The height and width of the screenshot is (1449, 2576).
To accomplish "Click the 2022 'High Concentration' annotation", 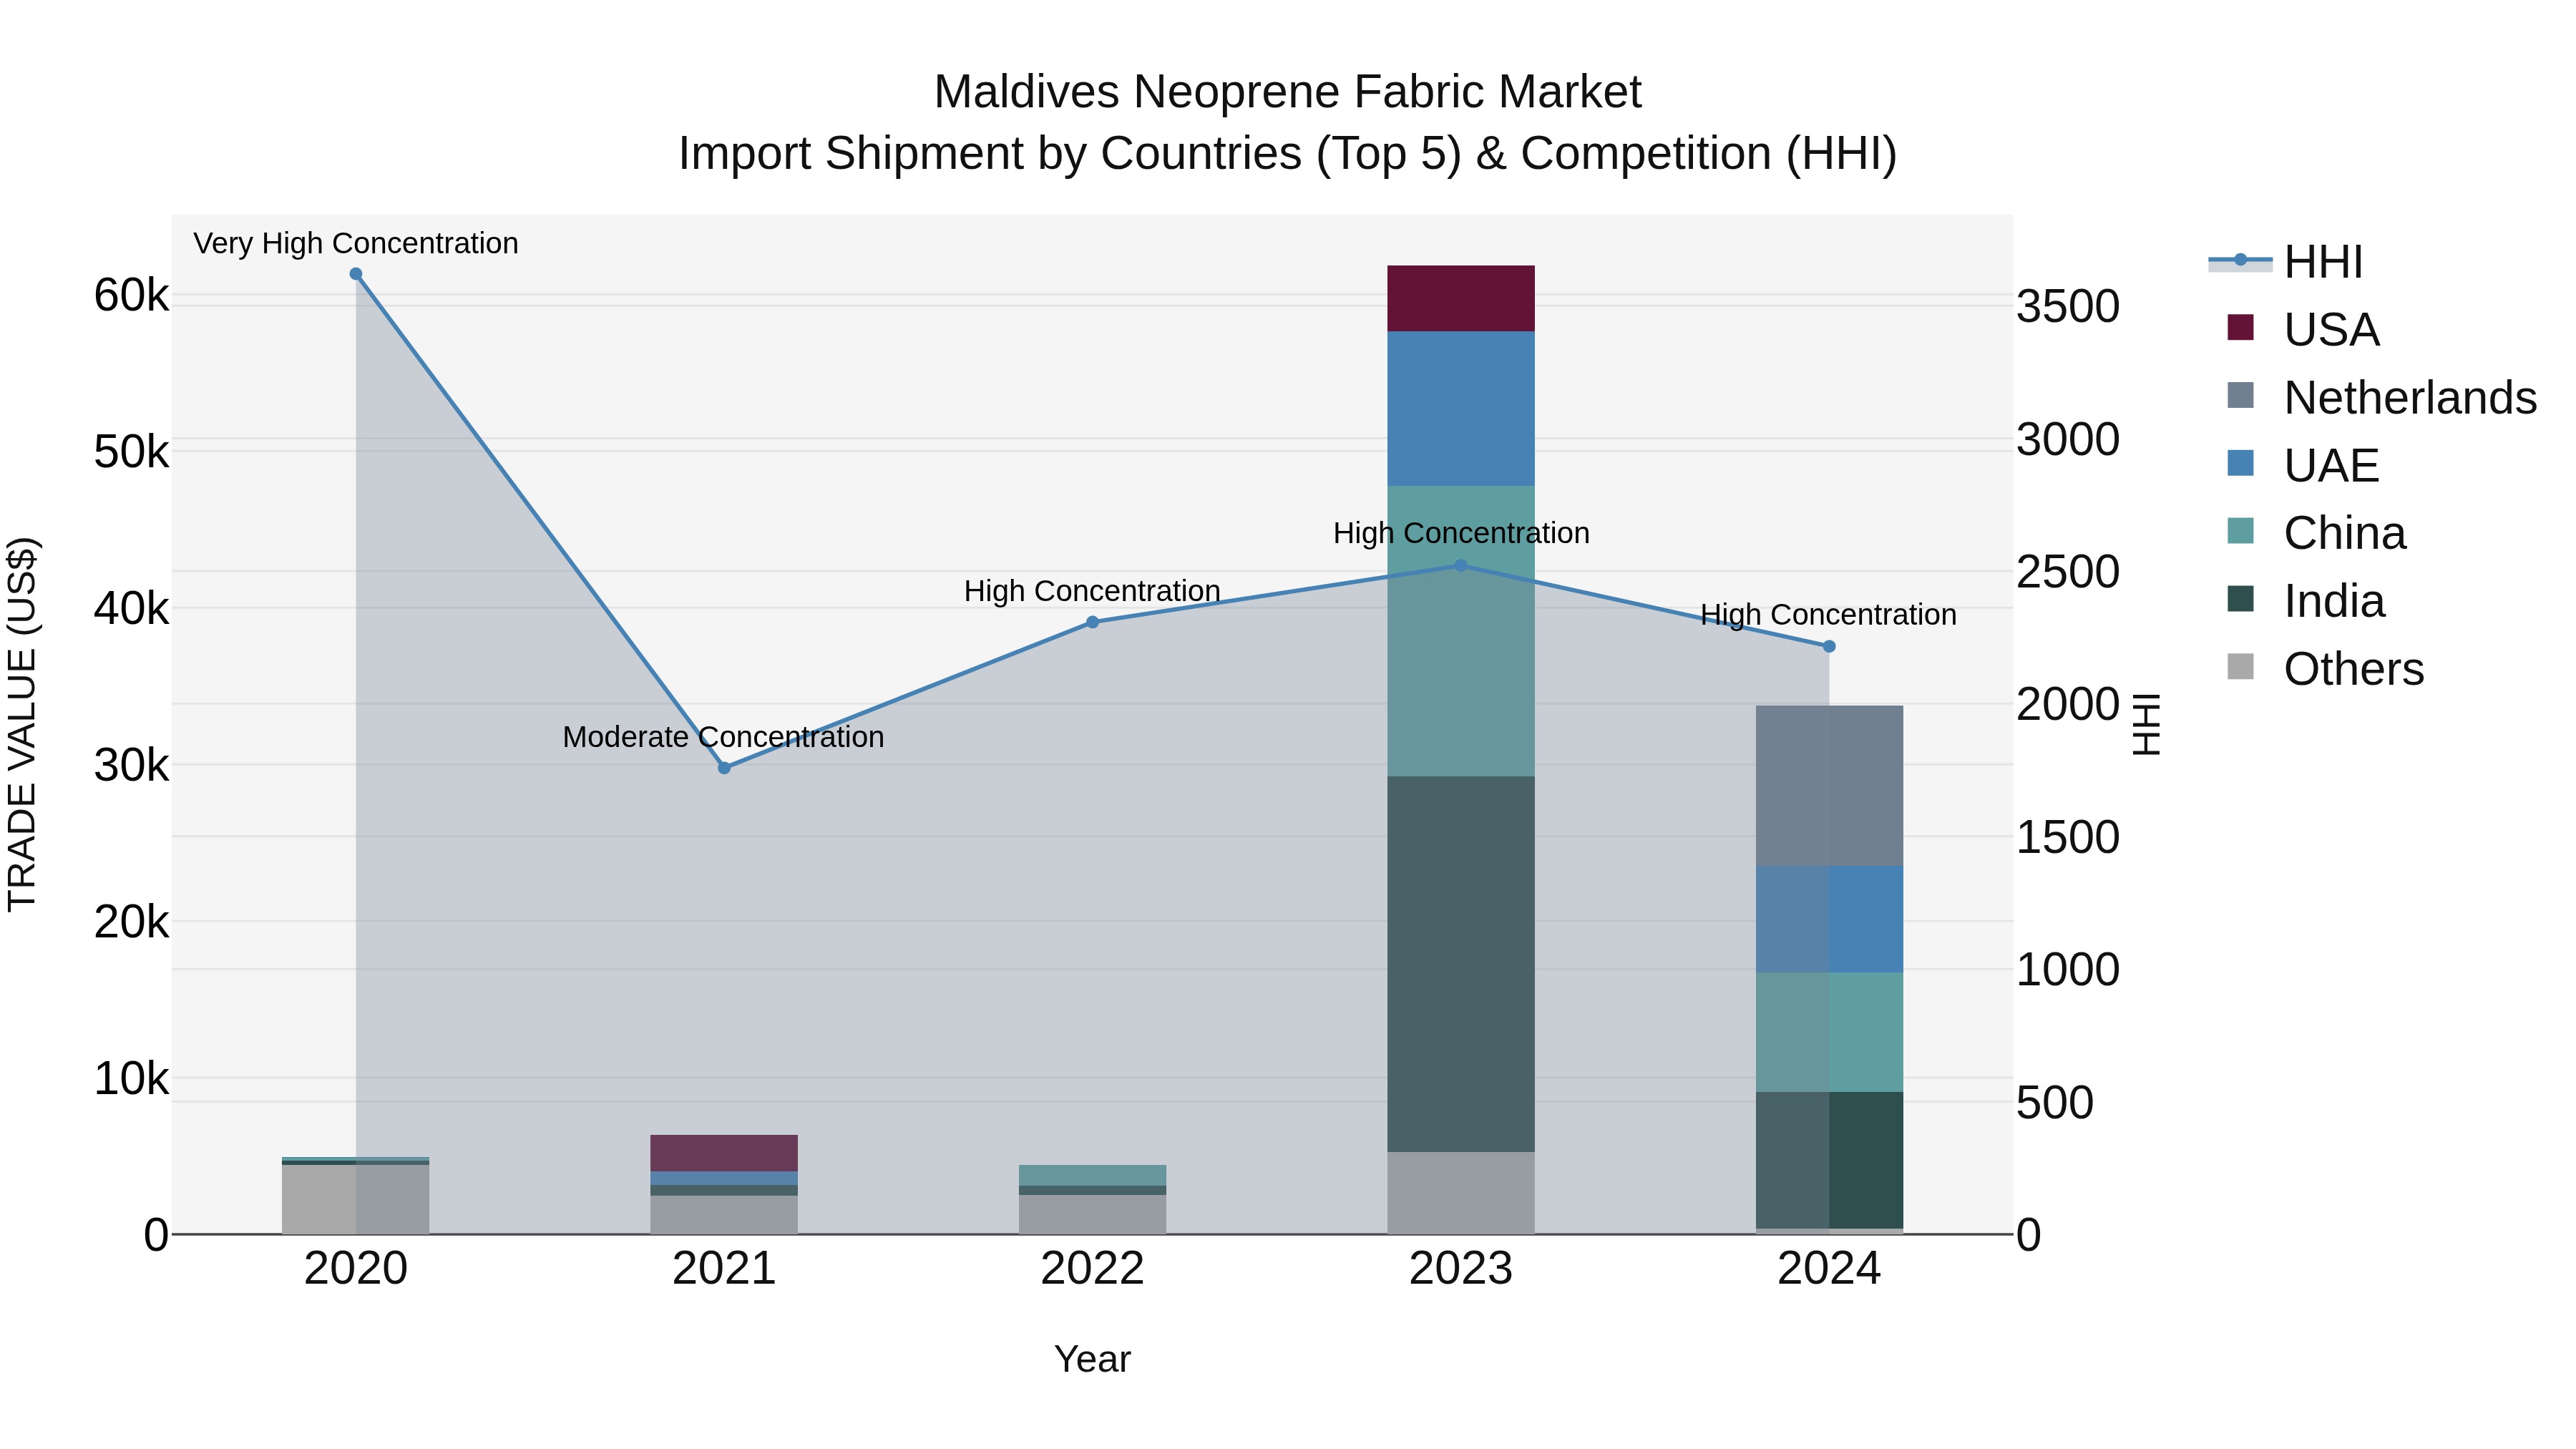I will pyautogui.click(x=1092, y=591).
